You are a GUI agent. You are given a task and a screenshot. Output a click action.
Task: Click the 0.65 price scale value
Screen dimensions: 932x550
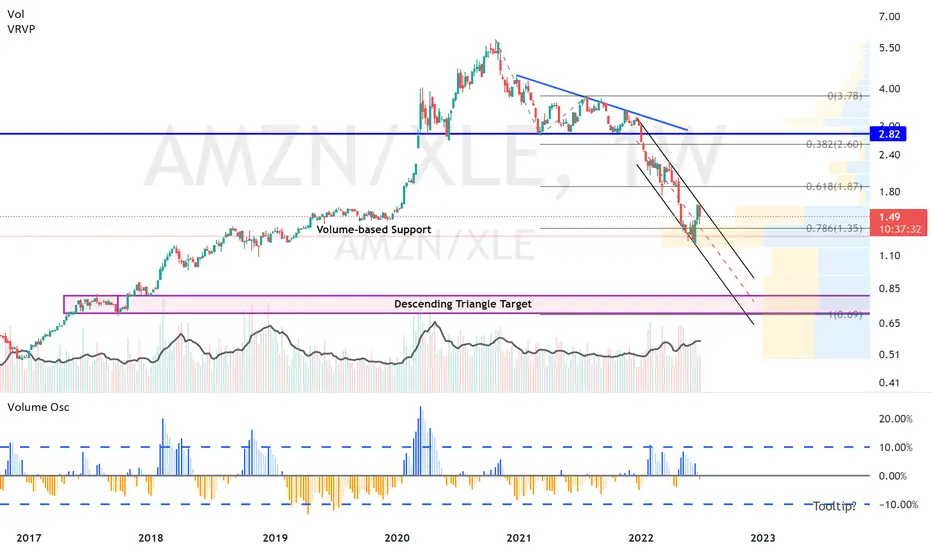click(x=889, y=323)
